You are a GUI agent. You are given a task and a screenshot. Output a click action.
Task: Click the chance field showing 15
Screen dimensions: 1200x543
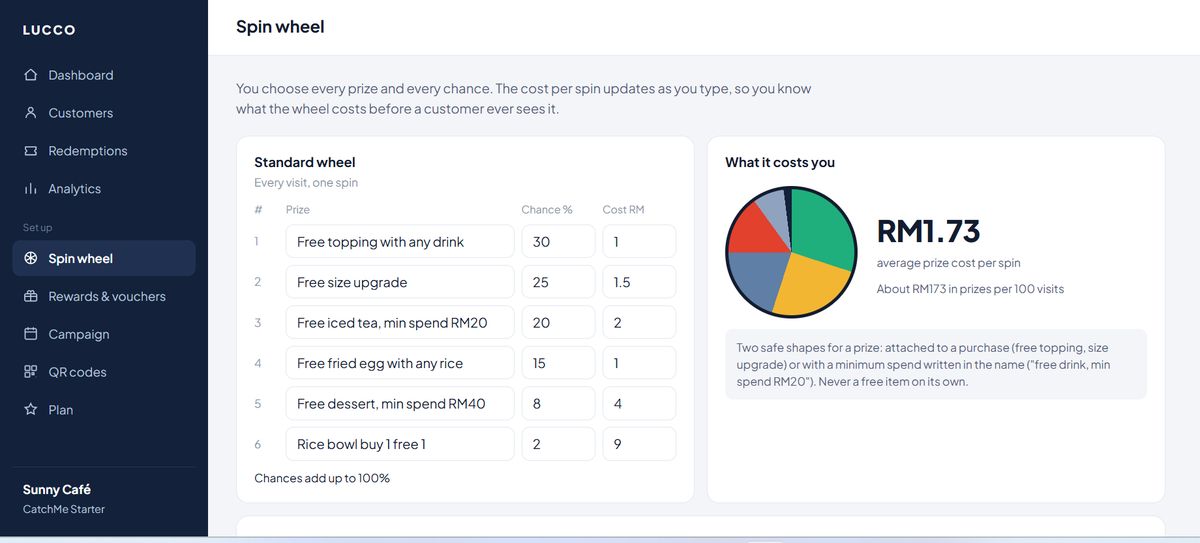[x=558, y=363]
